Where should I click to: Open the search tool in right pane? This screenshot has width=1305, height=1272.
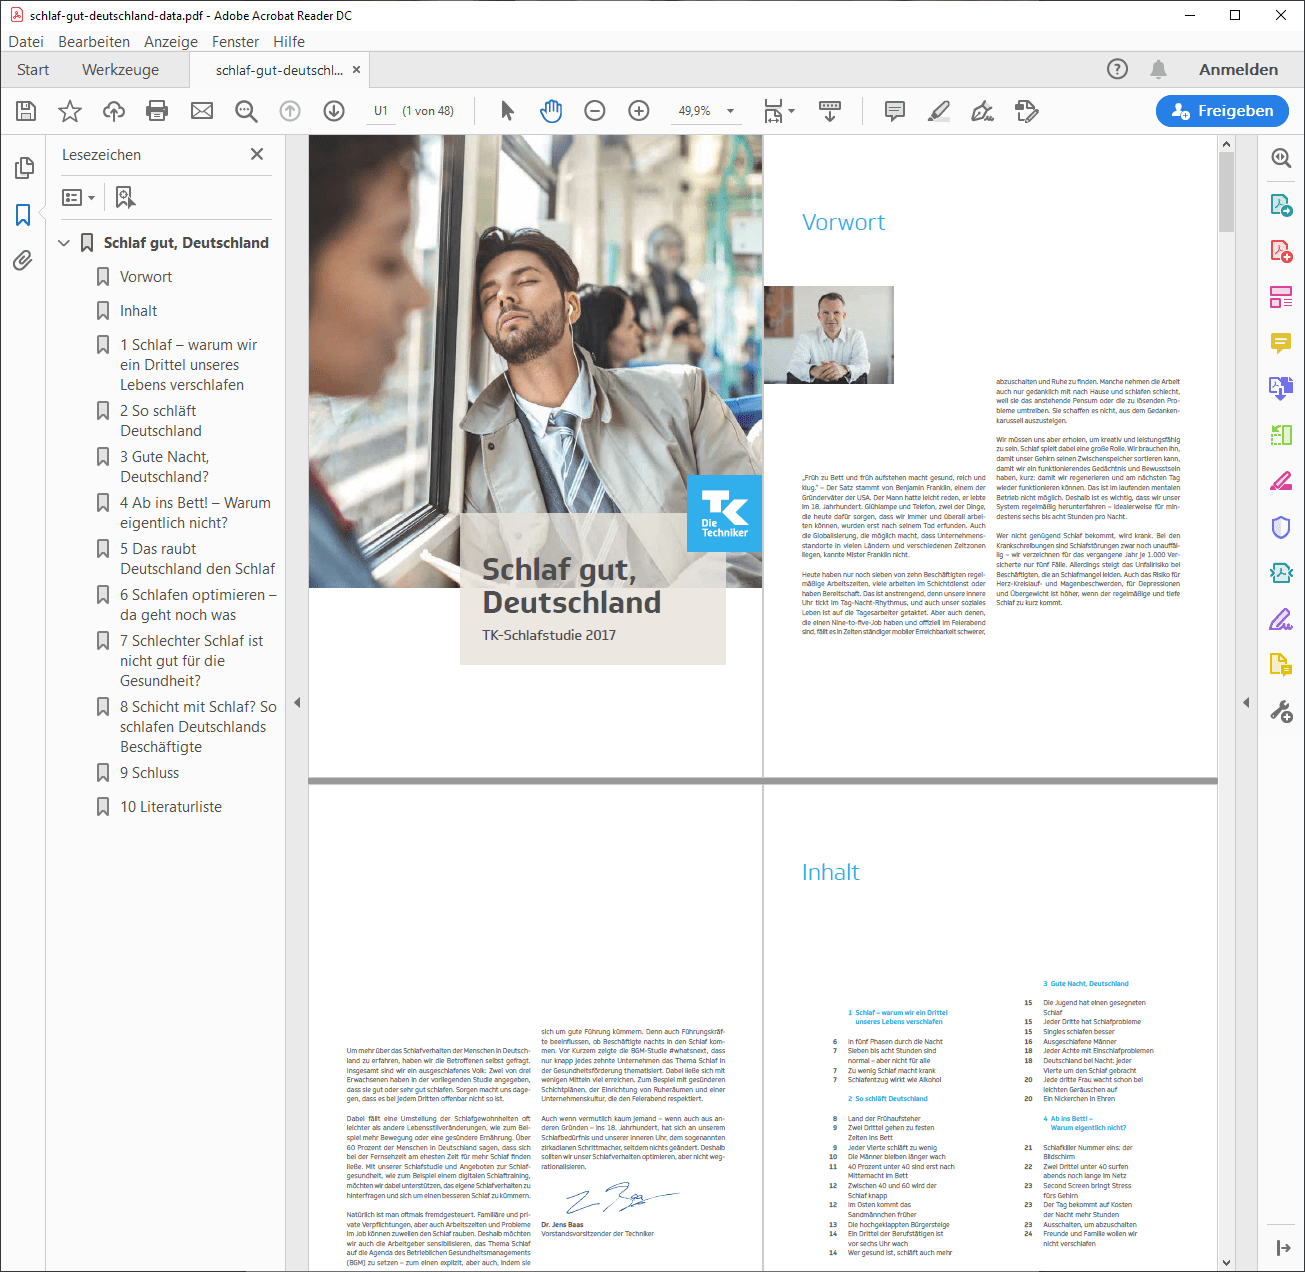(x=1281, y=158)
